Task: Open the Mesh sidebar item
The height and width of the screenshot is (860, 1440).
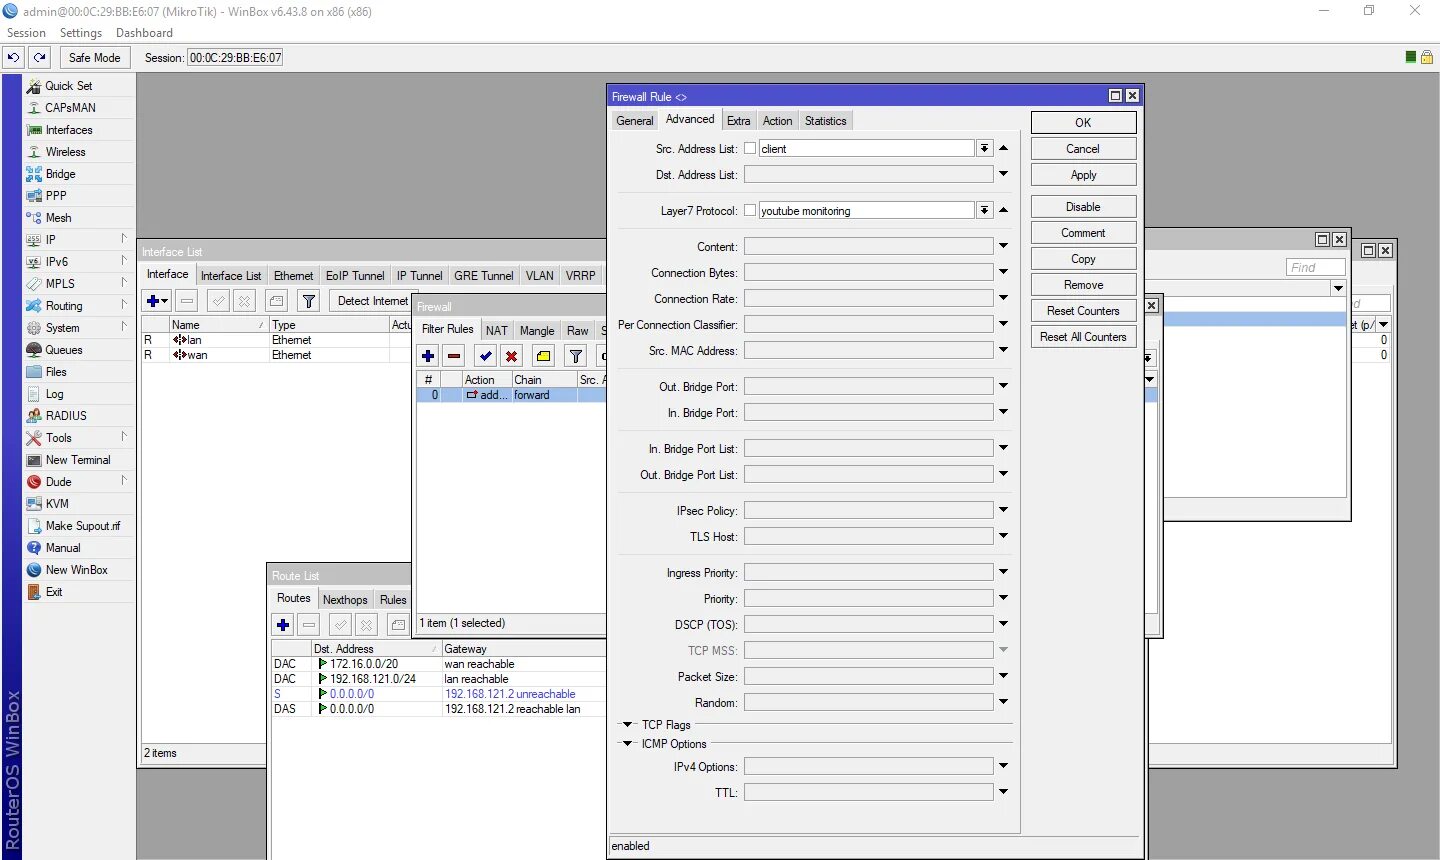Action: coord(58,218)
